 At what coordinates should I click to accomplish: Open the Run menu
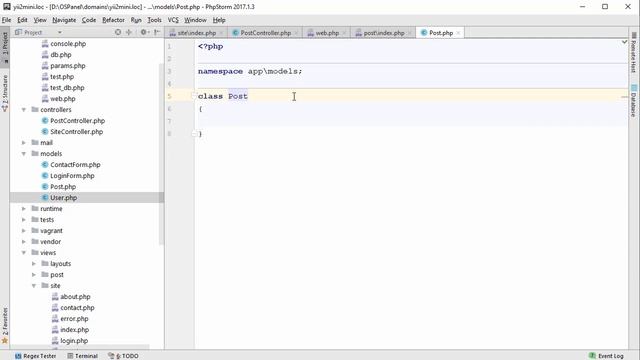click(136, 20)
